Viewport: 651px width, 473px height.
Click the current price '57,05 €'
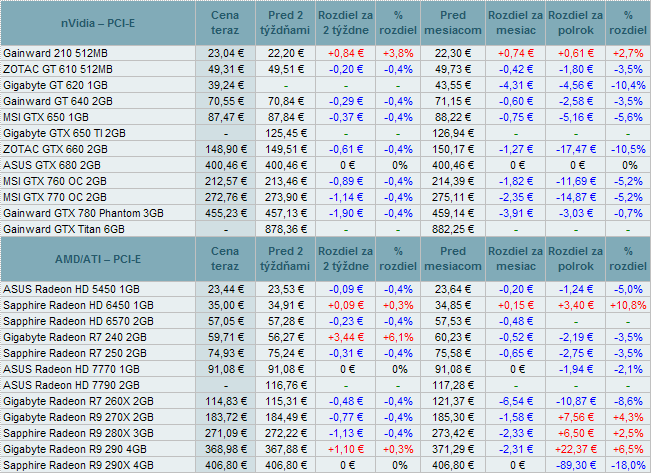click(x=226, y=321)
